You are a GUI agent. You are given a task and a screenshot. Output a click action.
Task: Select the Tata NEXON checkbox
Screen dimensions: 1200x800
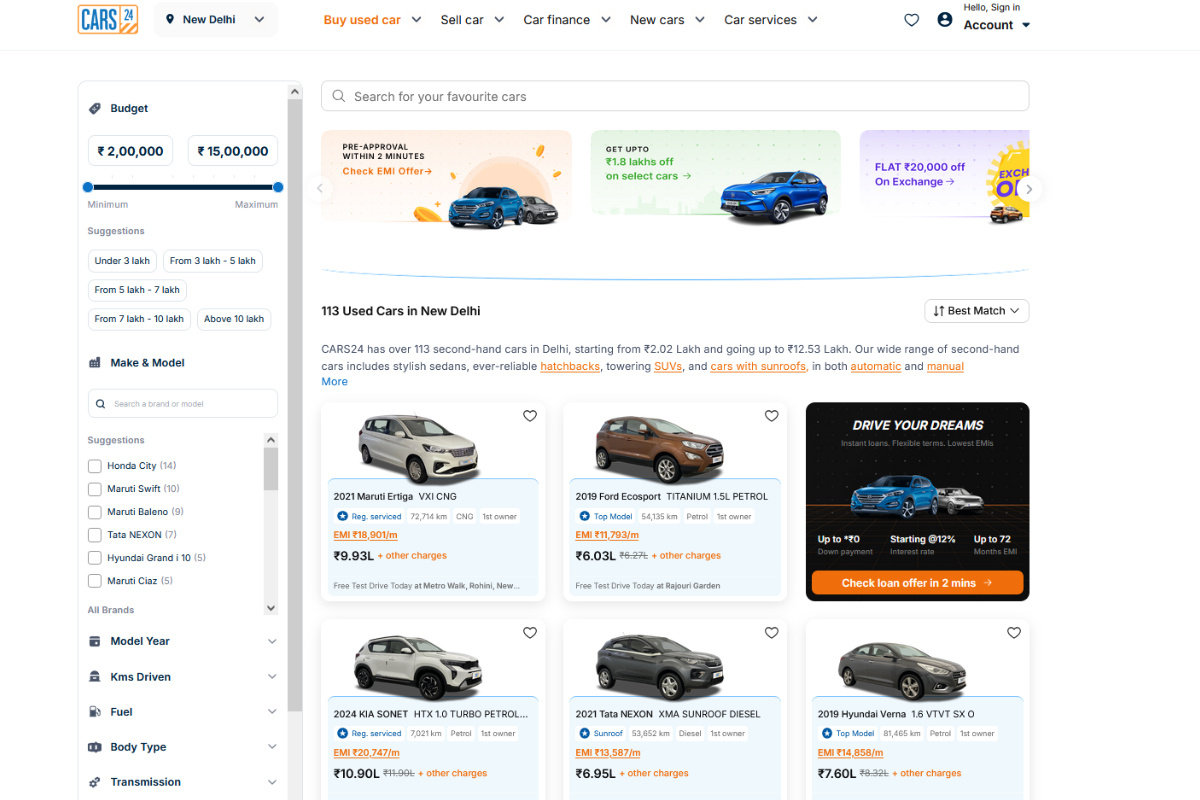coord(95,535)
